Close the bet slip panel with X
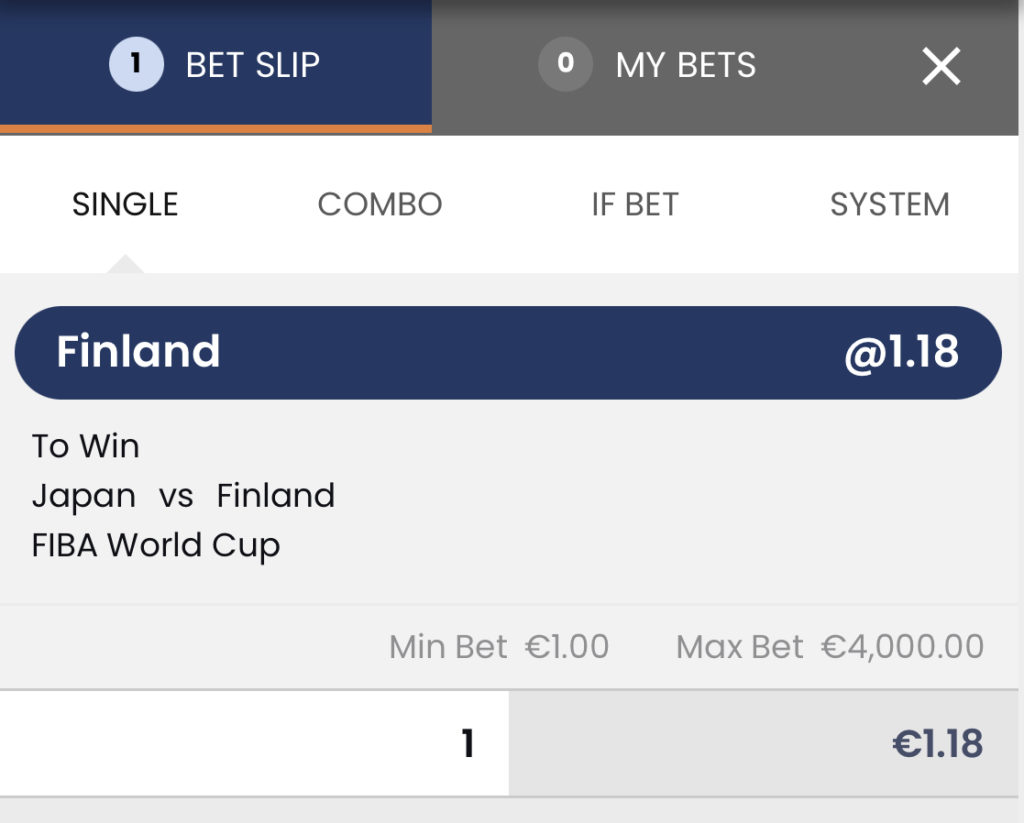1024x823 pixels. [940, 66]
